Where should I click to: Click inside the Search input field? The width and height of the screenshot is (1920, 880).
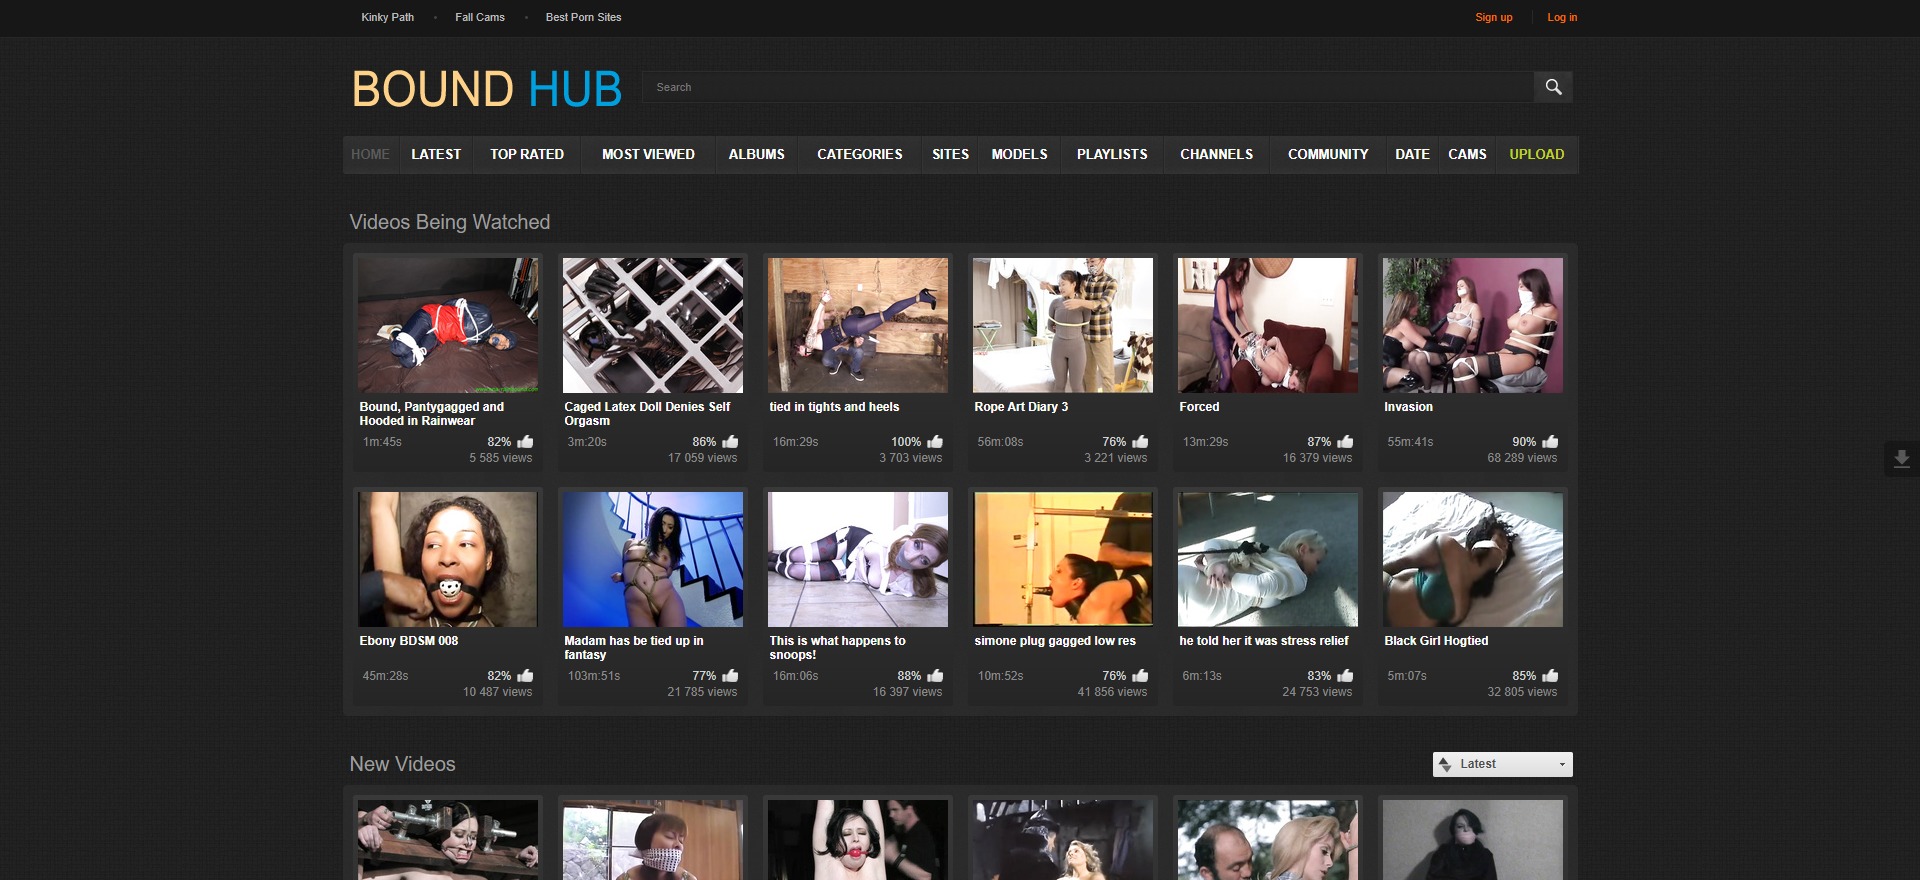1088,87
